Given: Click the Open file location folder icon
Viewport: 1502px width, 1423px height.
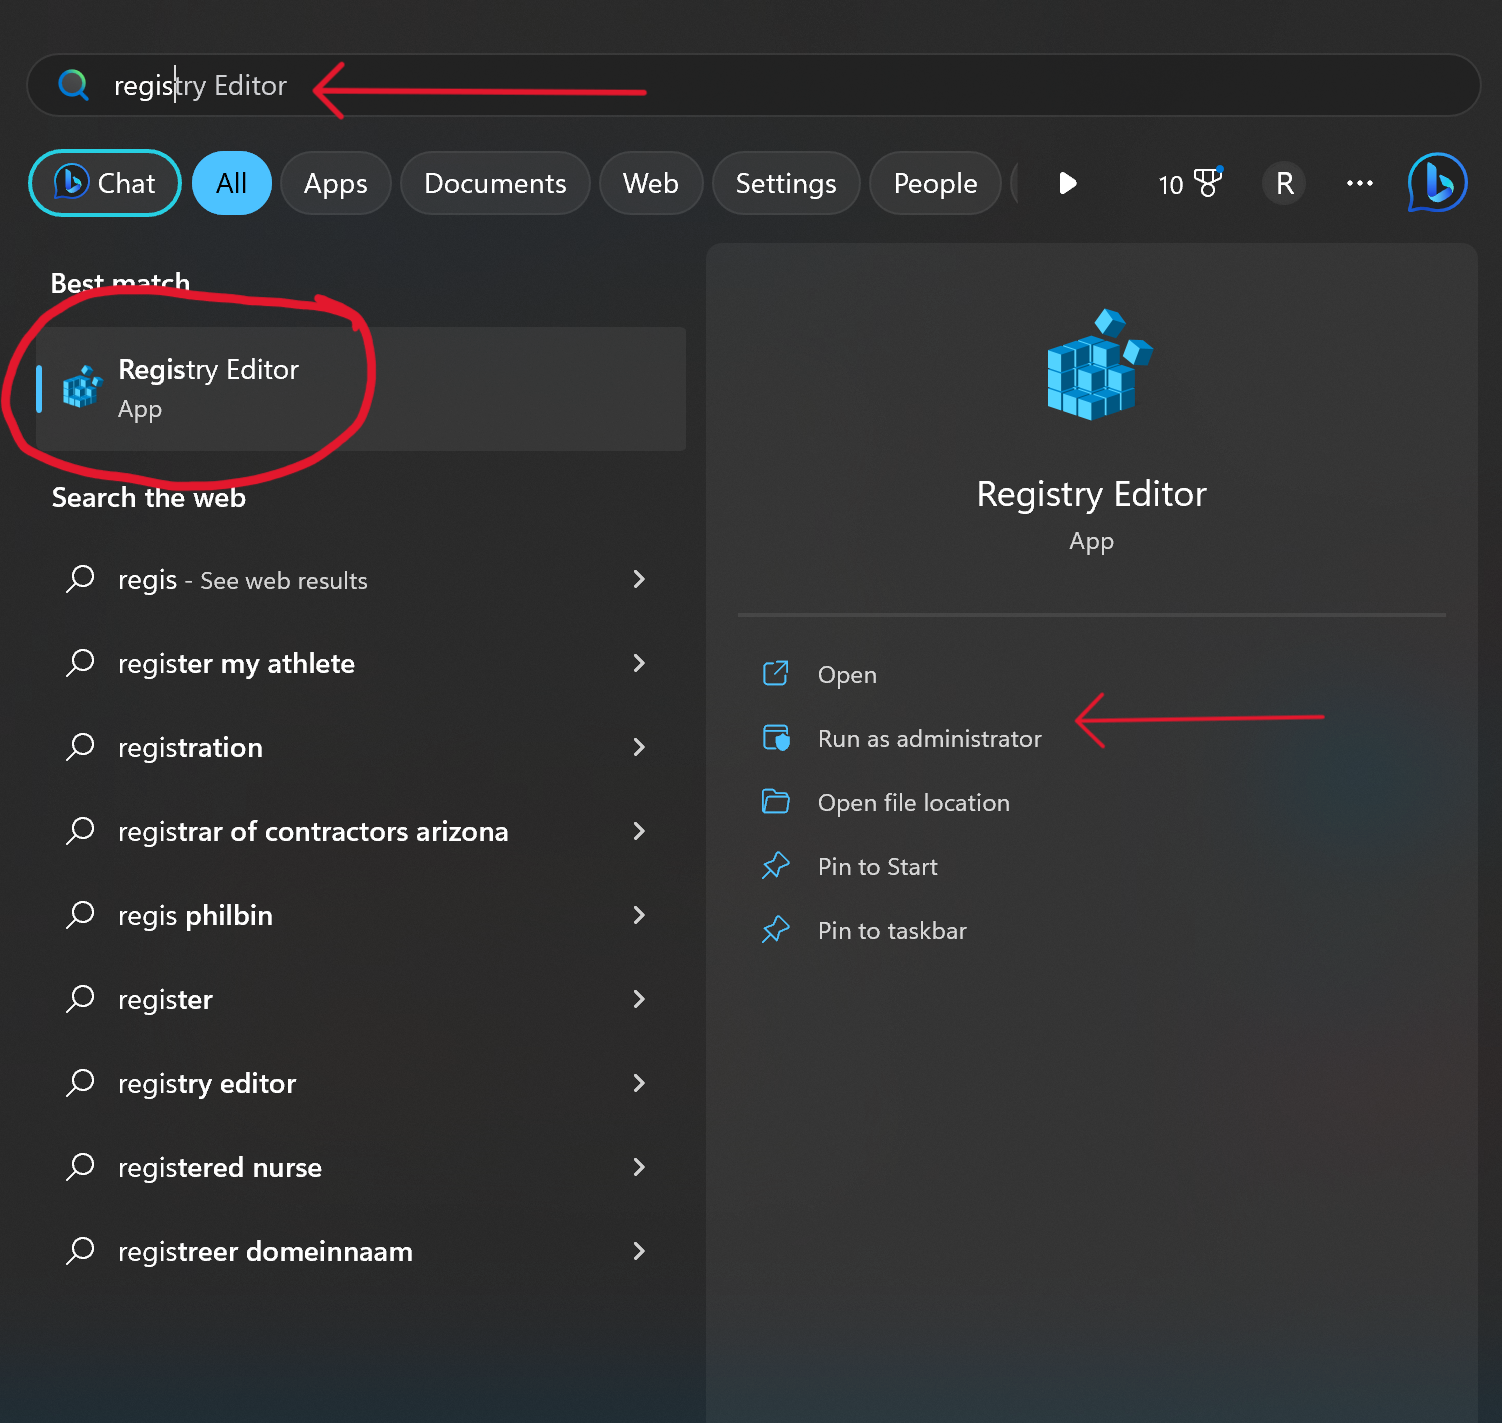Looking at the screenshot, I should [776, 802].
